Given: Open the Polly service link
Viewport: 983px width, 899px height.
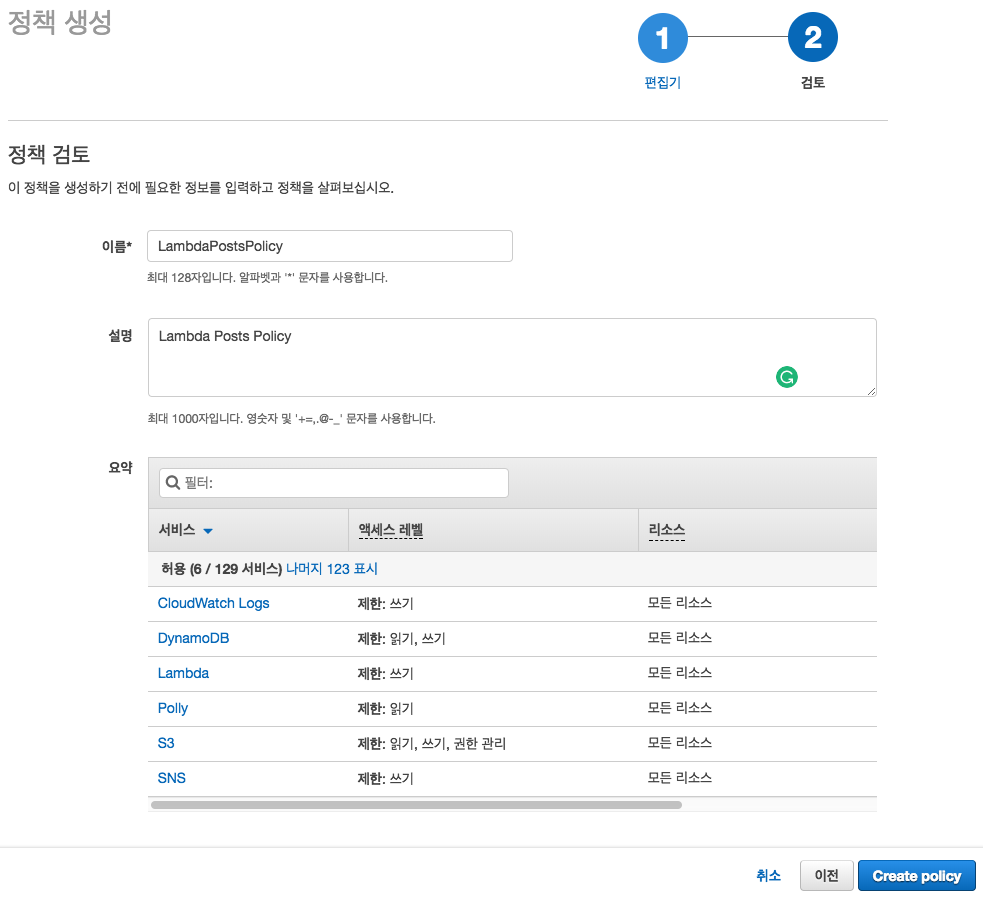Looking at the screenshot, I should (x=172, y=708).
